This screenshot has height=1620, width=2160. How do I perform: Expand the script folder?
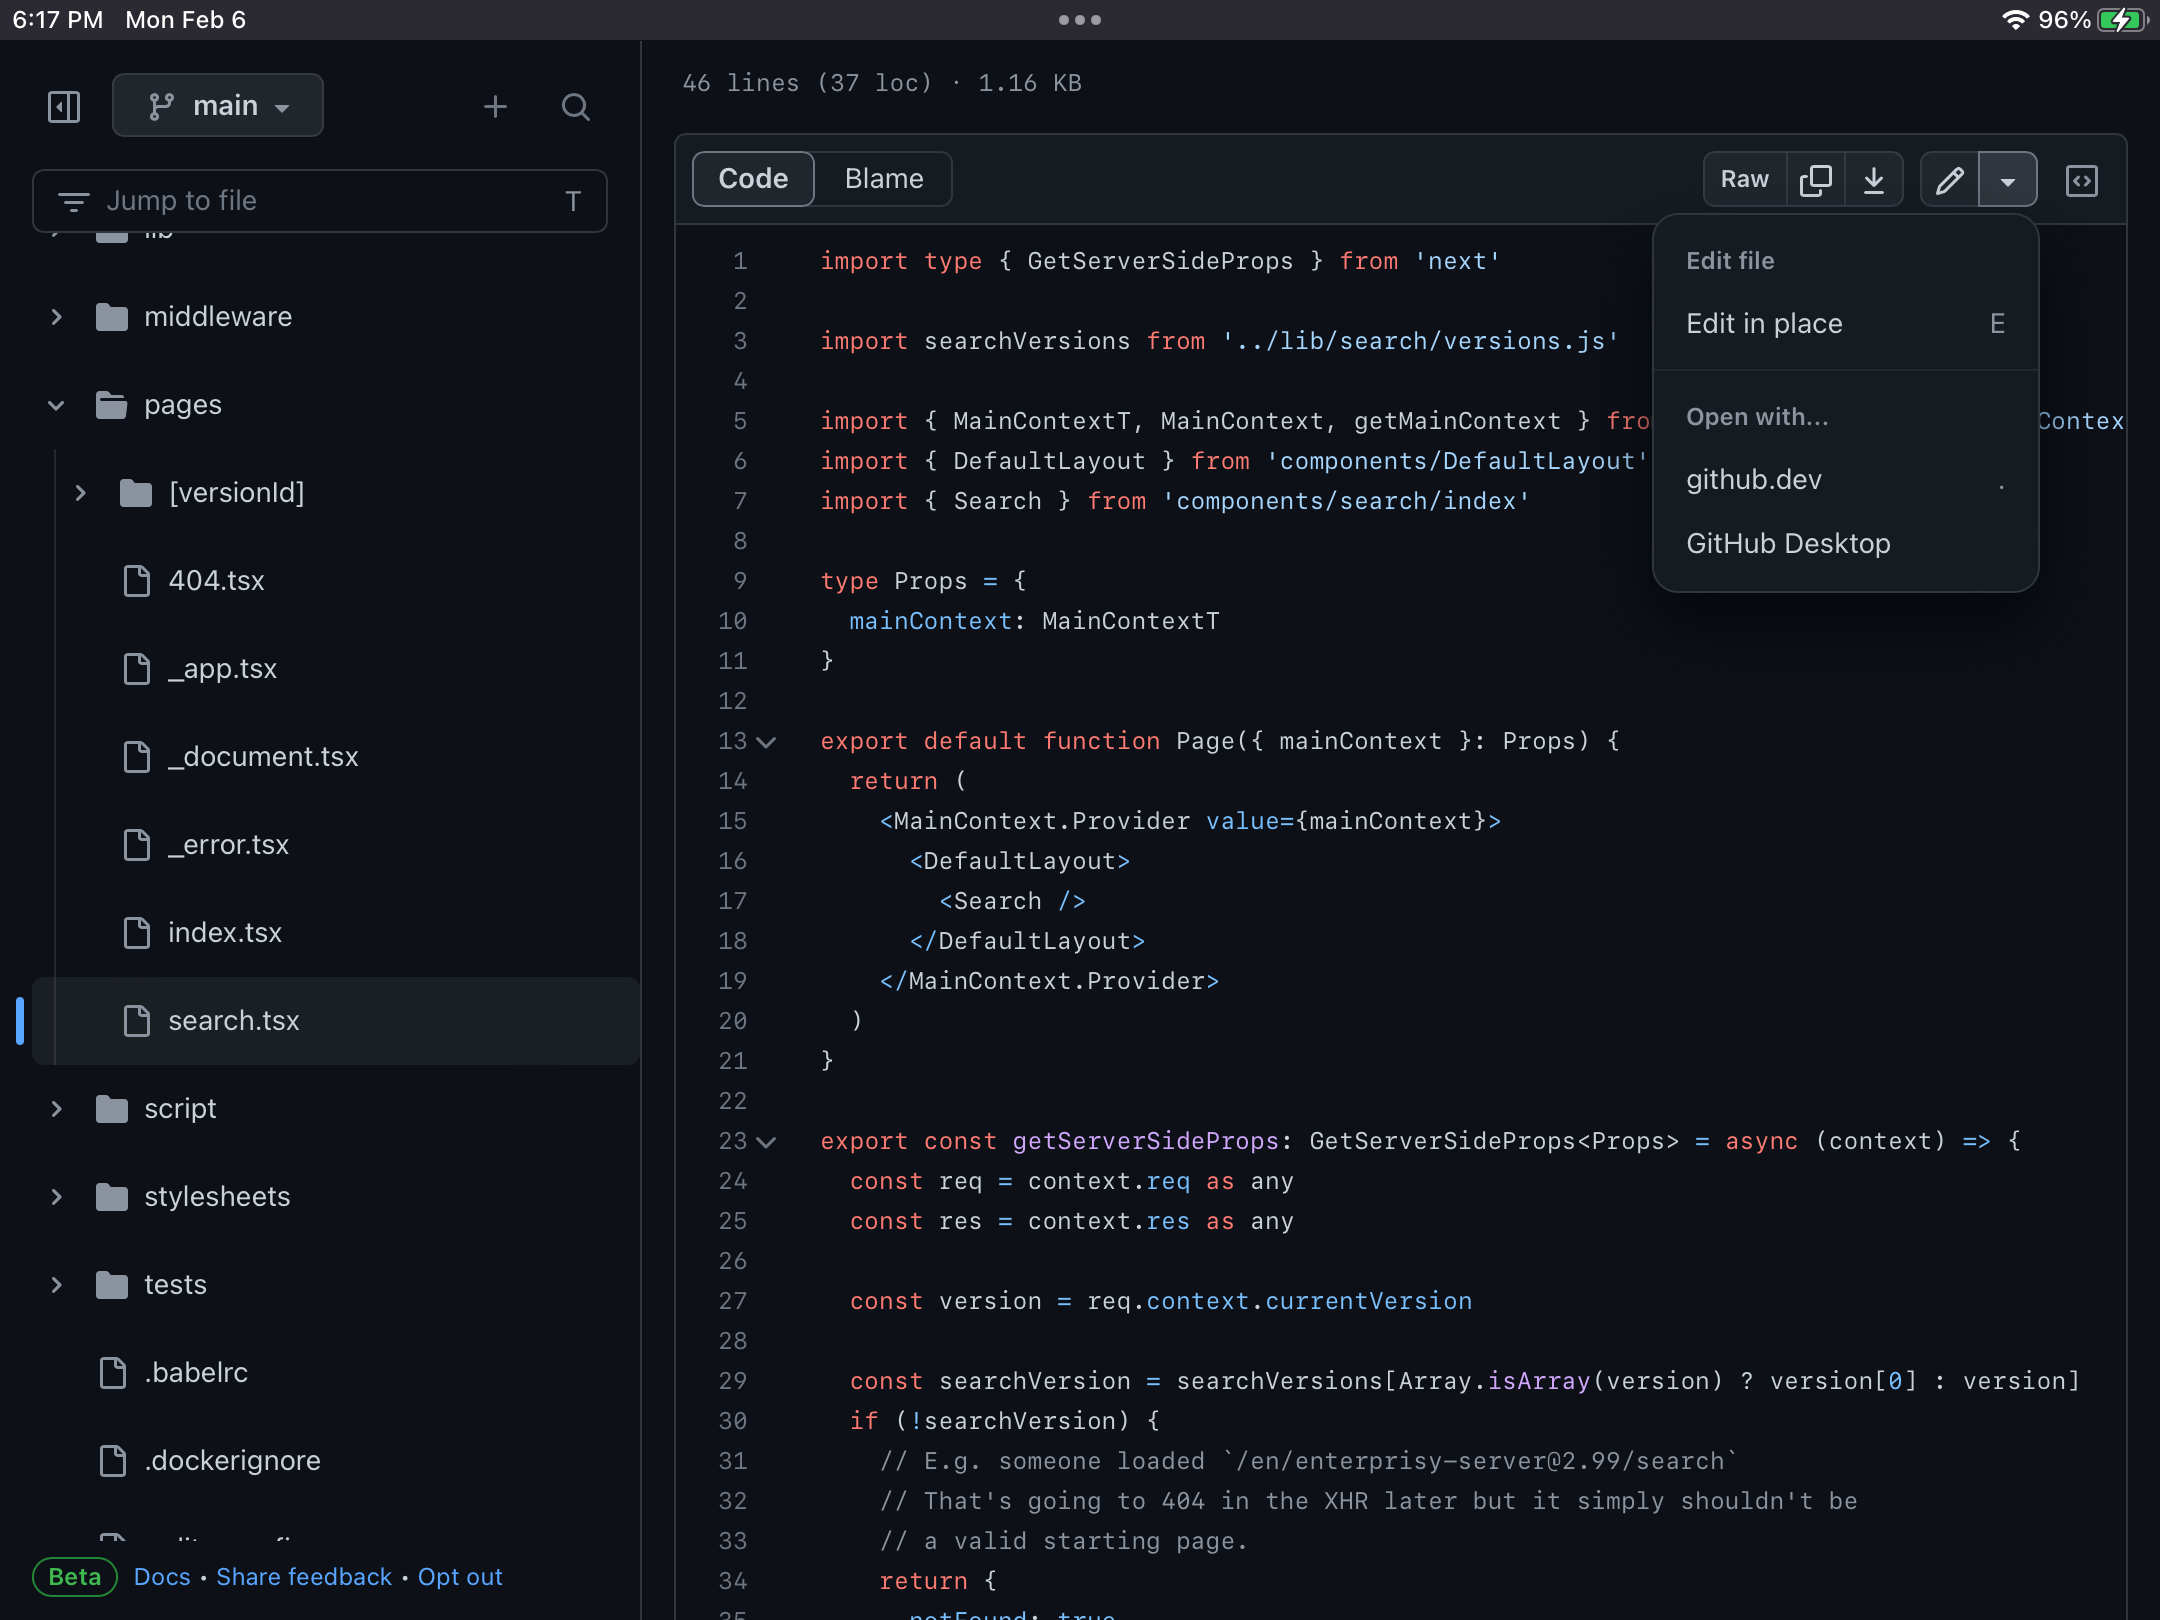point(57,1109)
